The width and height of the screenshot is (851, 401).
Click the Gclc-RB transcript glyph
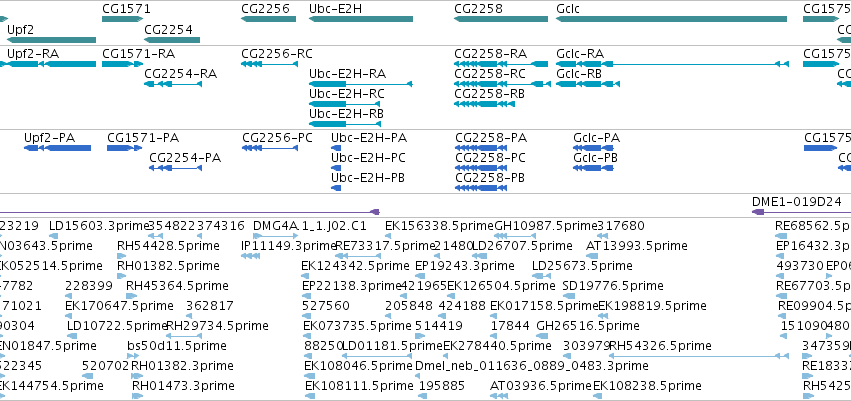point(588,84)
